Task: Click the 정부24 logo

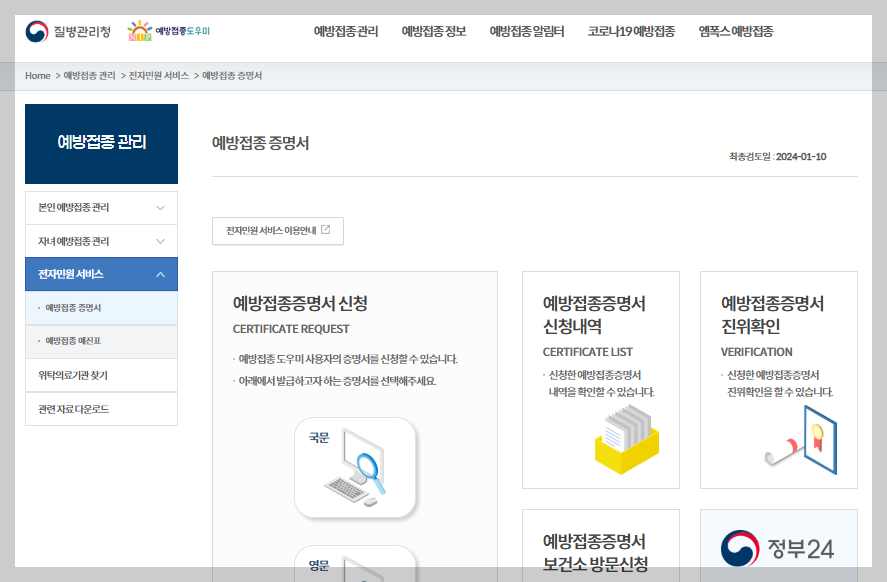Action: (x=779, y=548)
